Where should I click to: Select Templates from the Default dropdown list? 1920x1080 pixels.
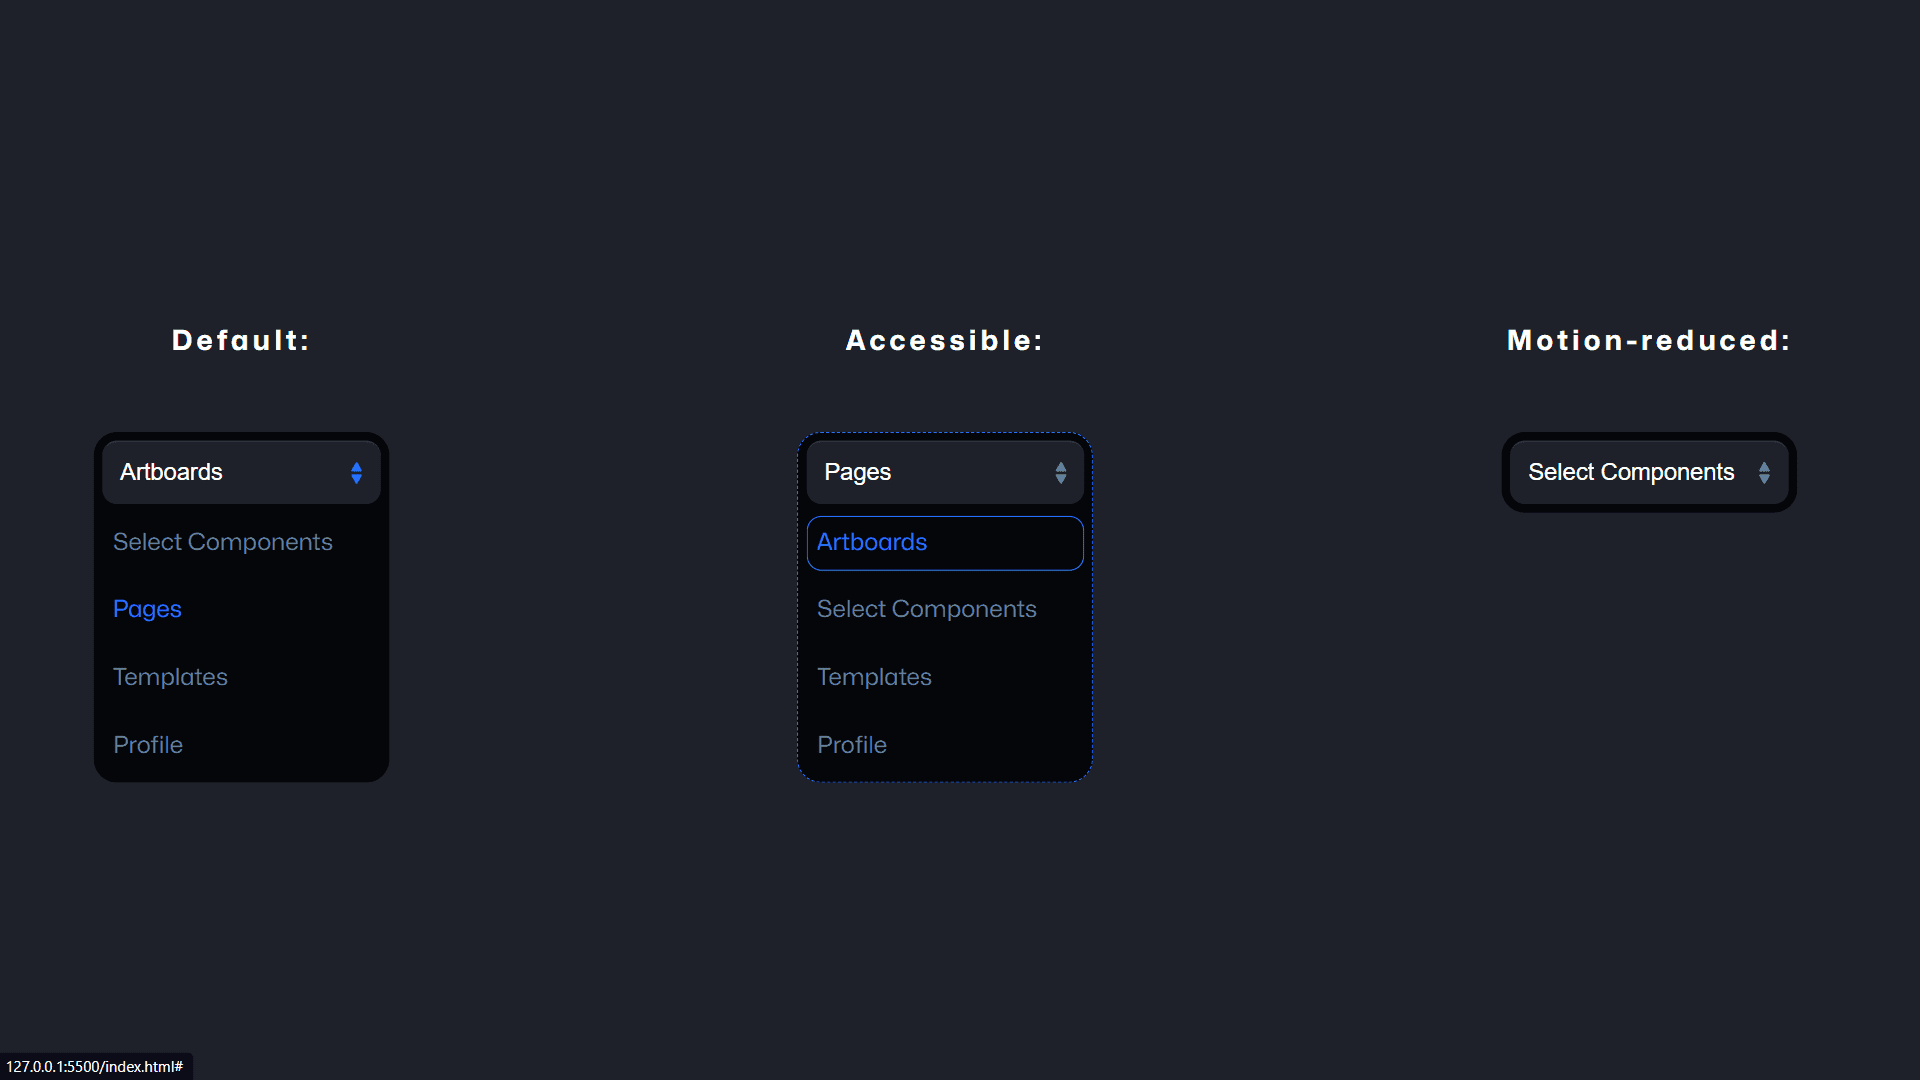click(170, 675)
